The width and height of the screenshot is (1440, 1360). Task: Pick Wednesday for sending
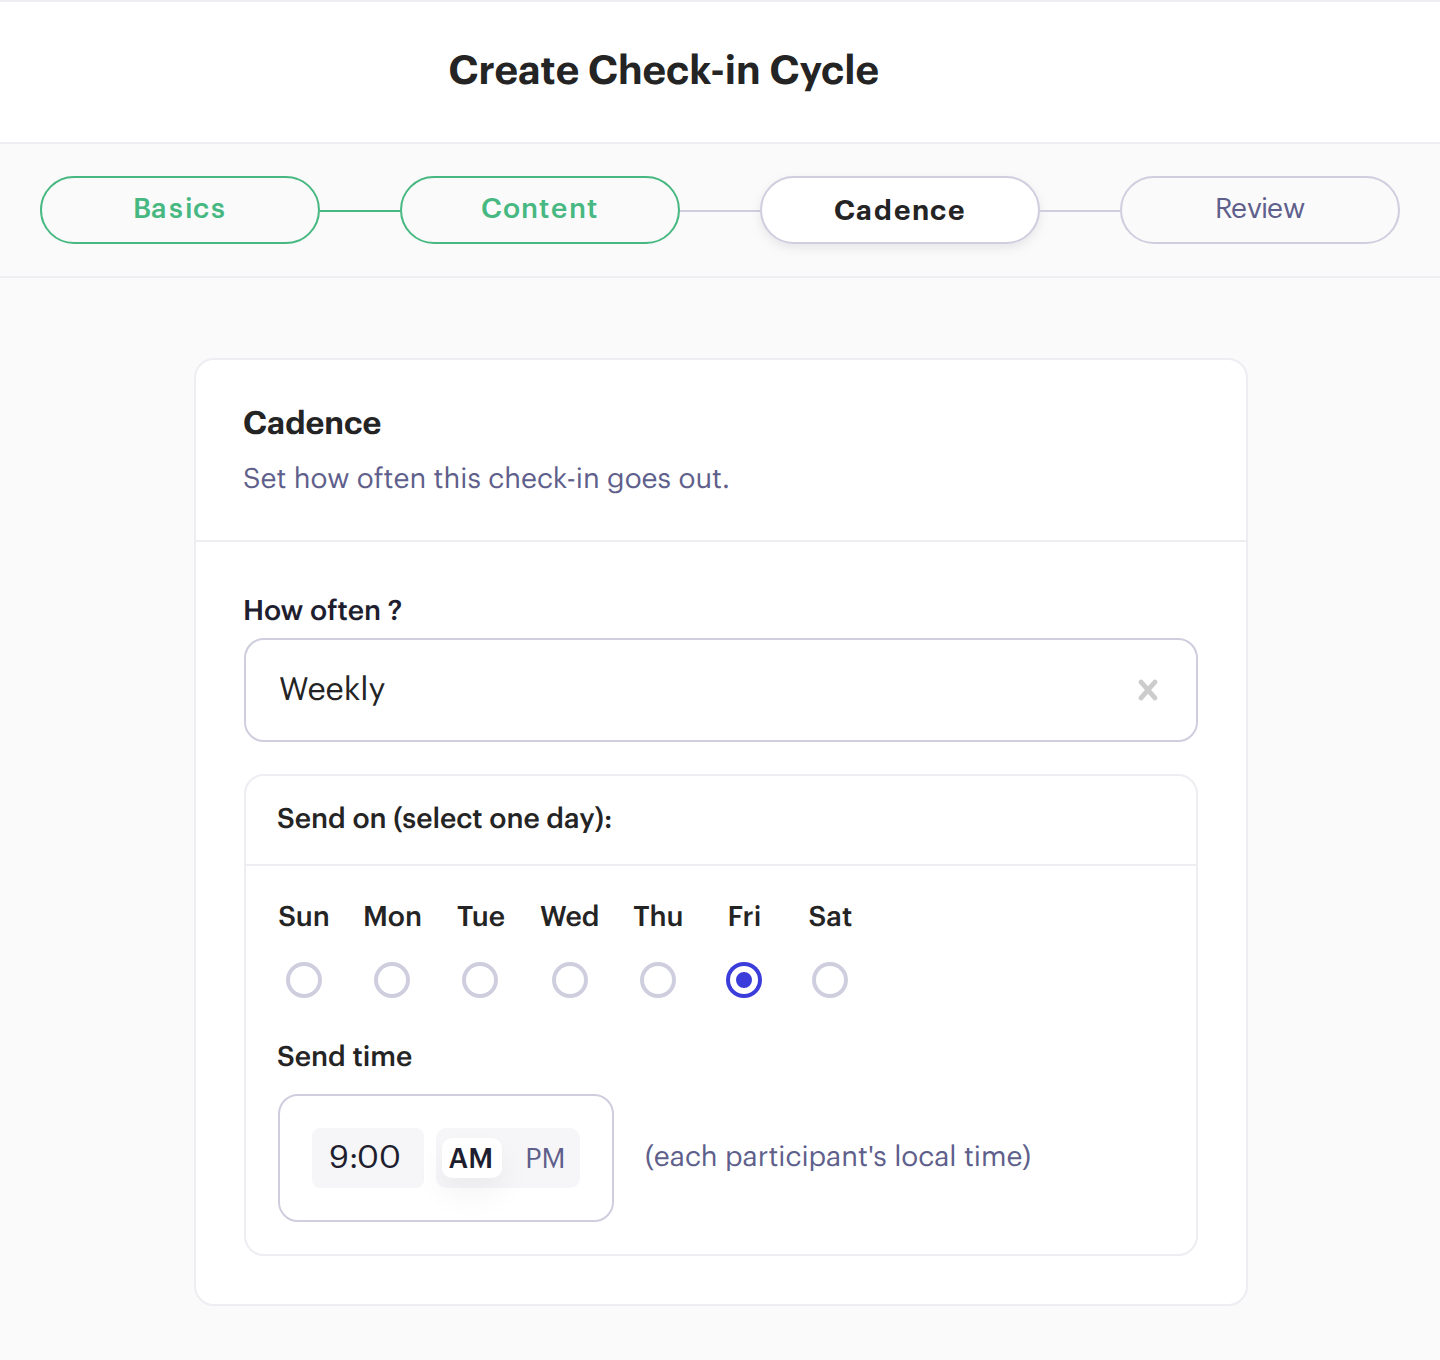570,980
